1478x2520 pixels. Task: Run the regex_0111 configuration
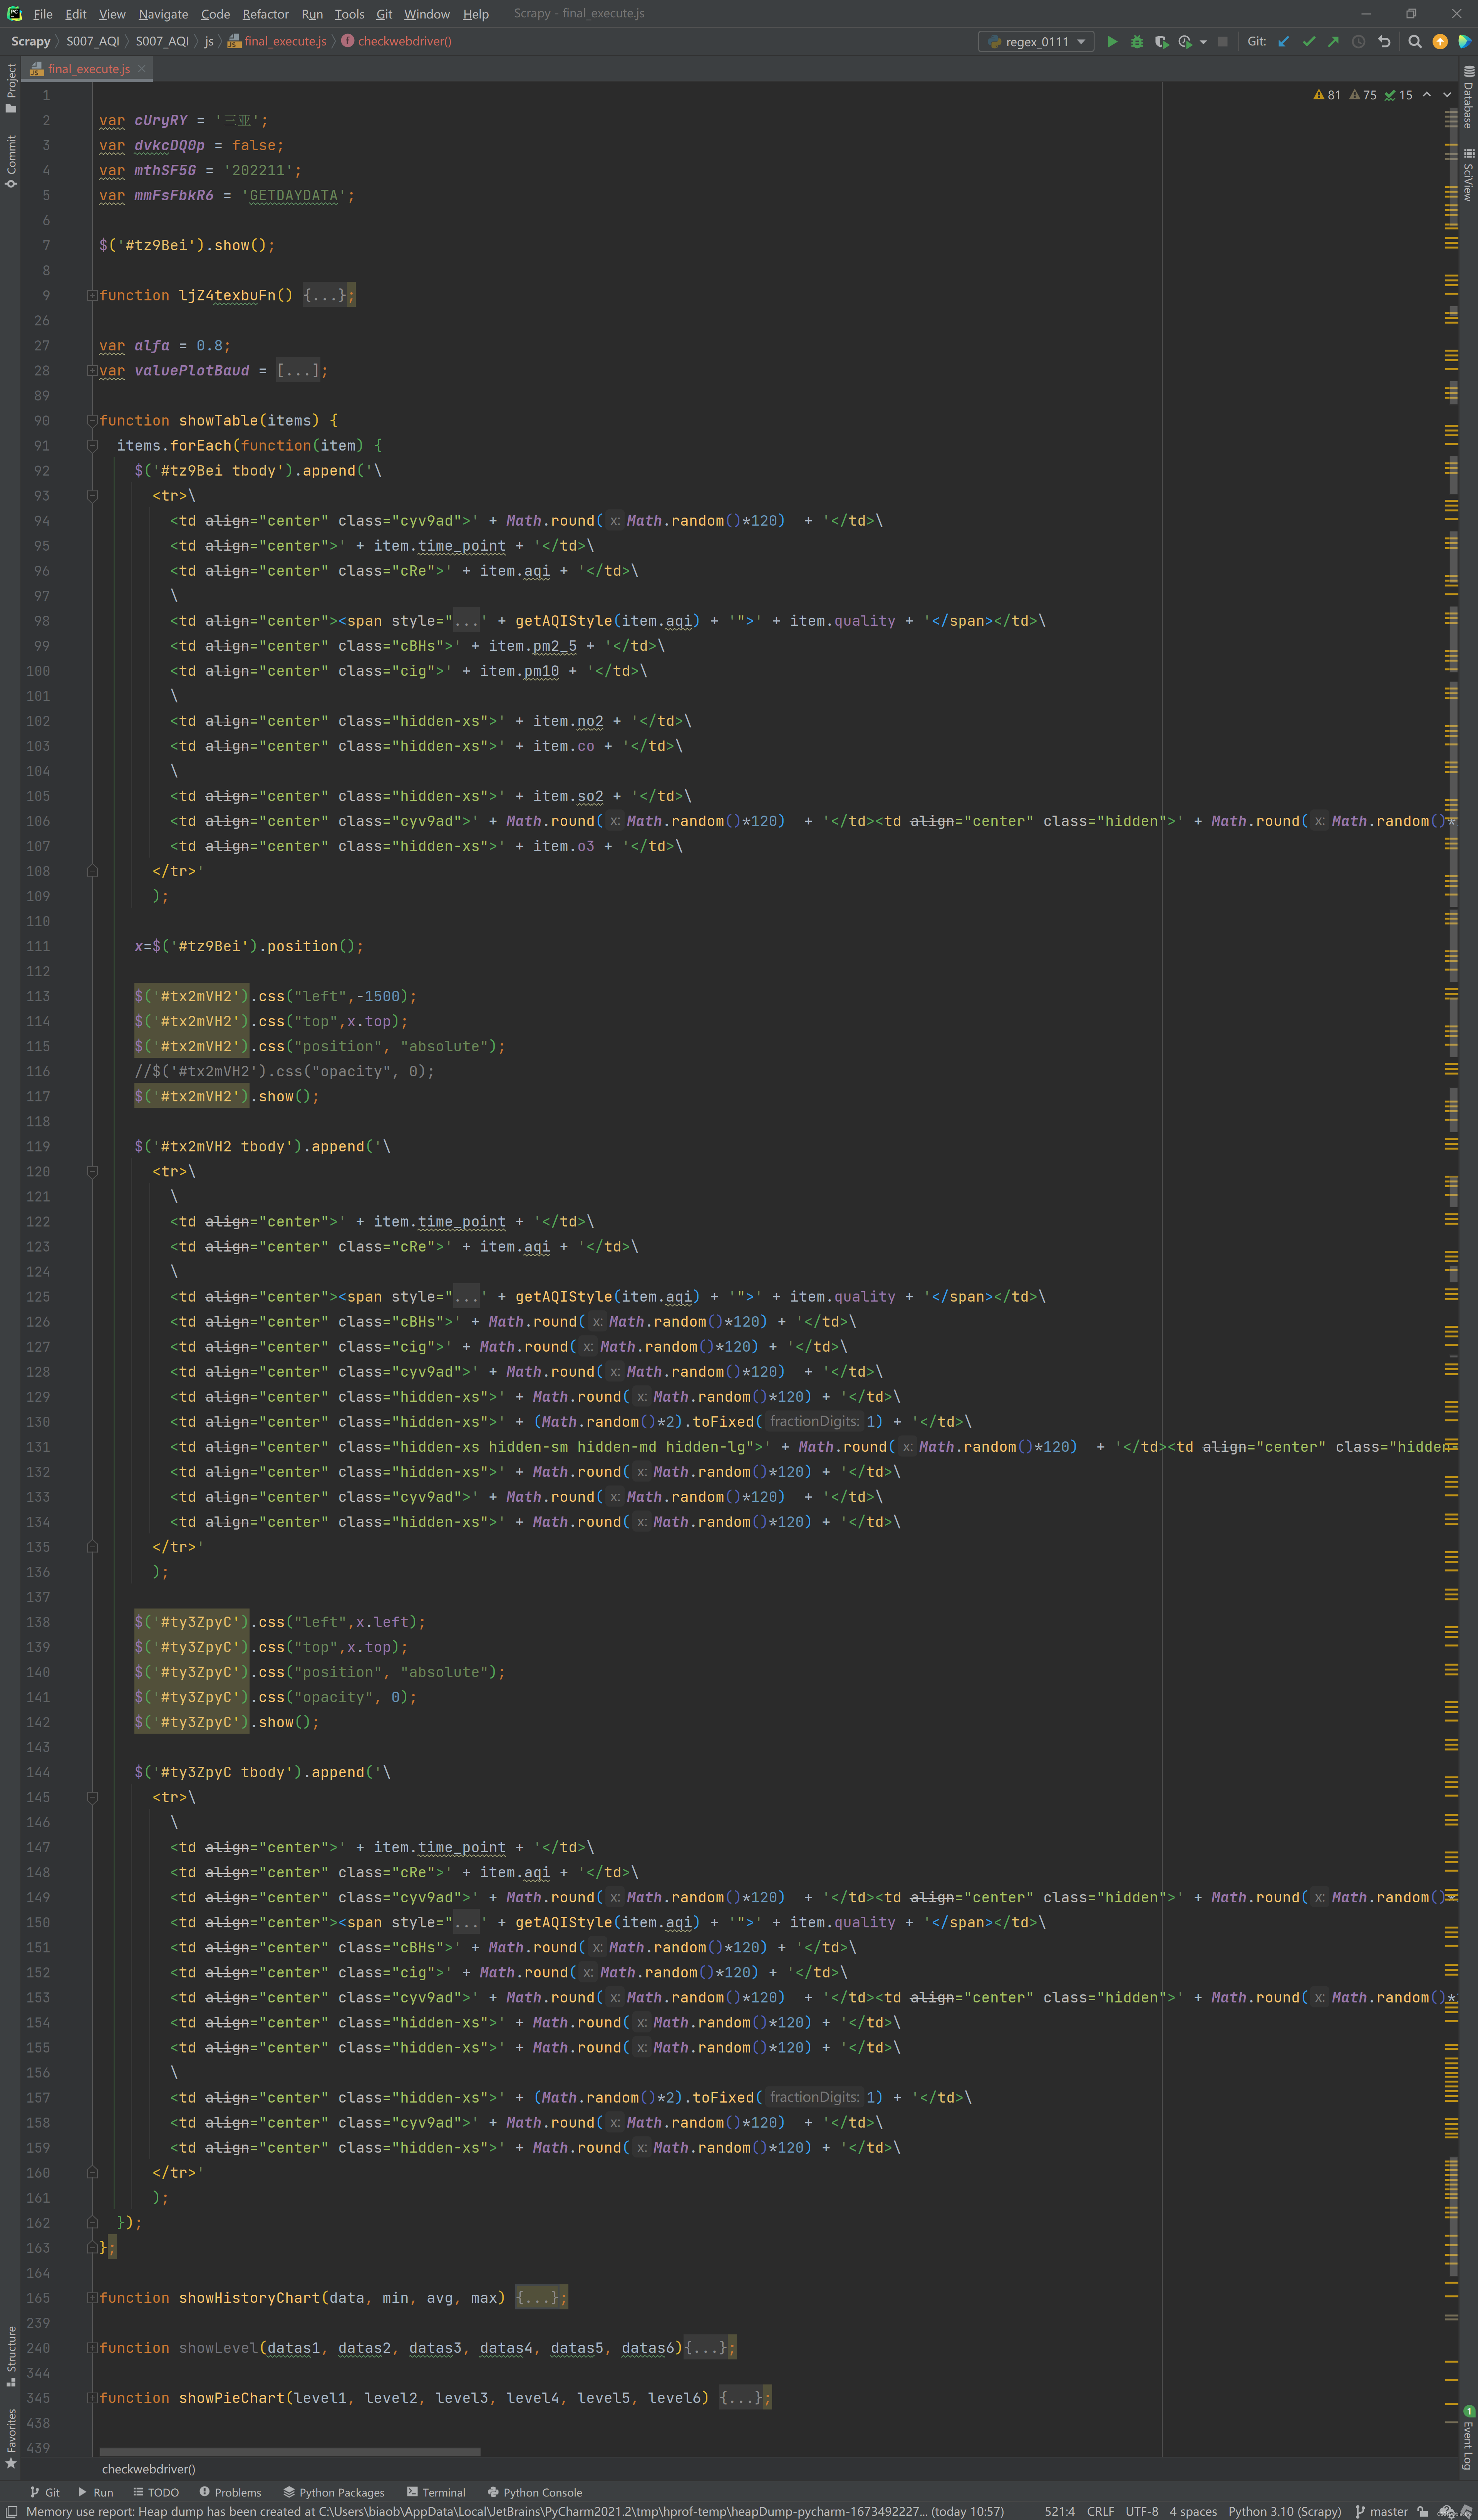pyautogui.click(x=1112, y=42)
